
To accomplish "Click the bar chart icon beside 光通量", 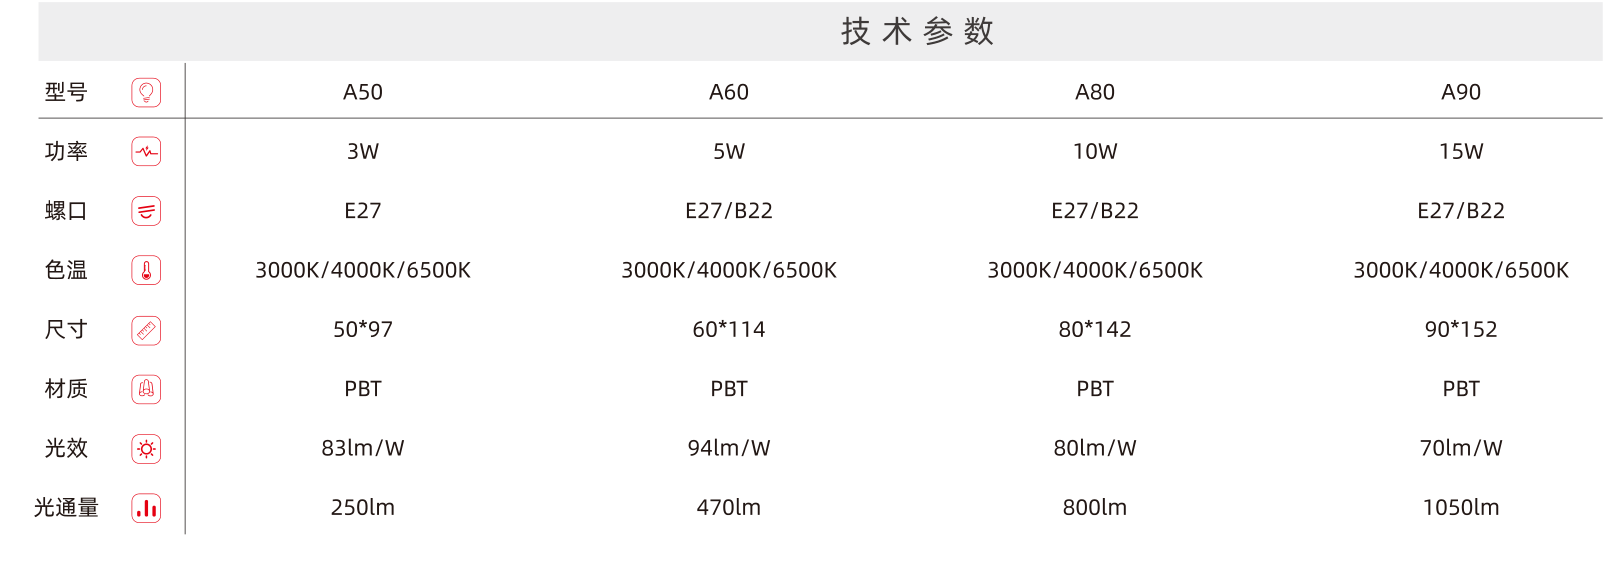I will [146, 508].
